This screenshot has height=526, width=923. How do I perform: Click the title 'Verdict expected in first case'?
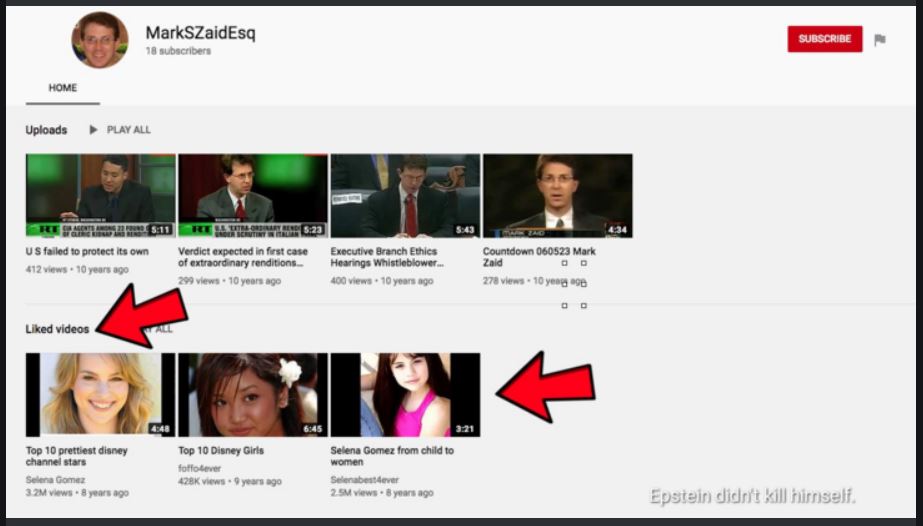coord(243,257)
